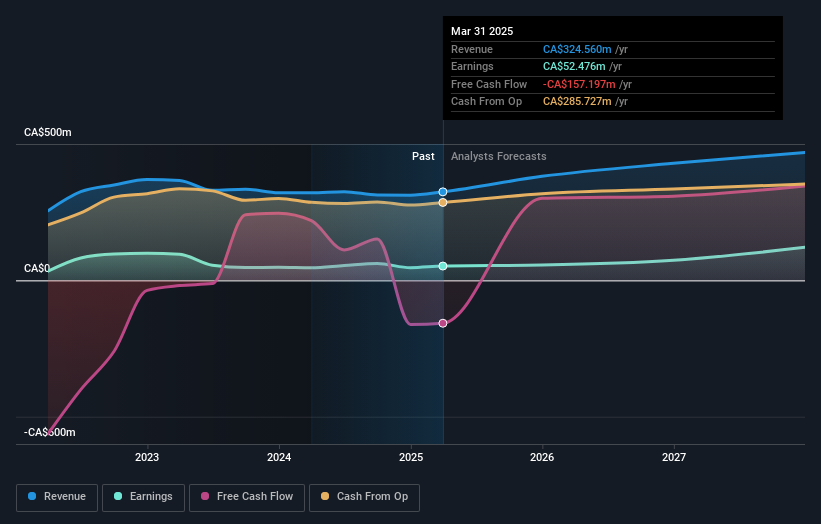Screen dimensions: 821x524
Task: Click the Past label on chart
Action: coord(423,157)
